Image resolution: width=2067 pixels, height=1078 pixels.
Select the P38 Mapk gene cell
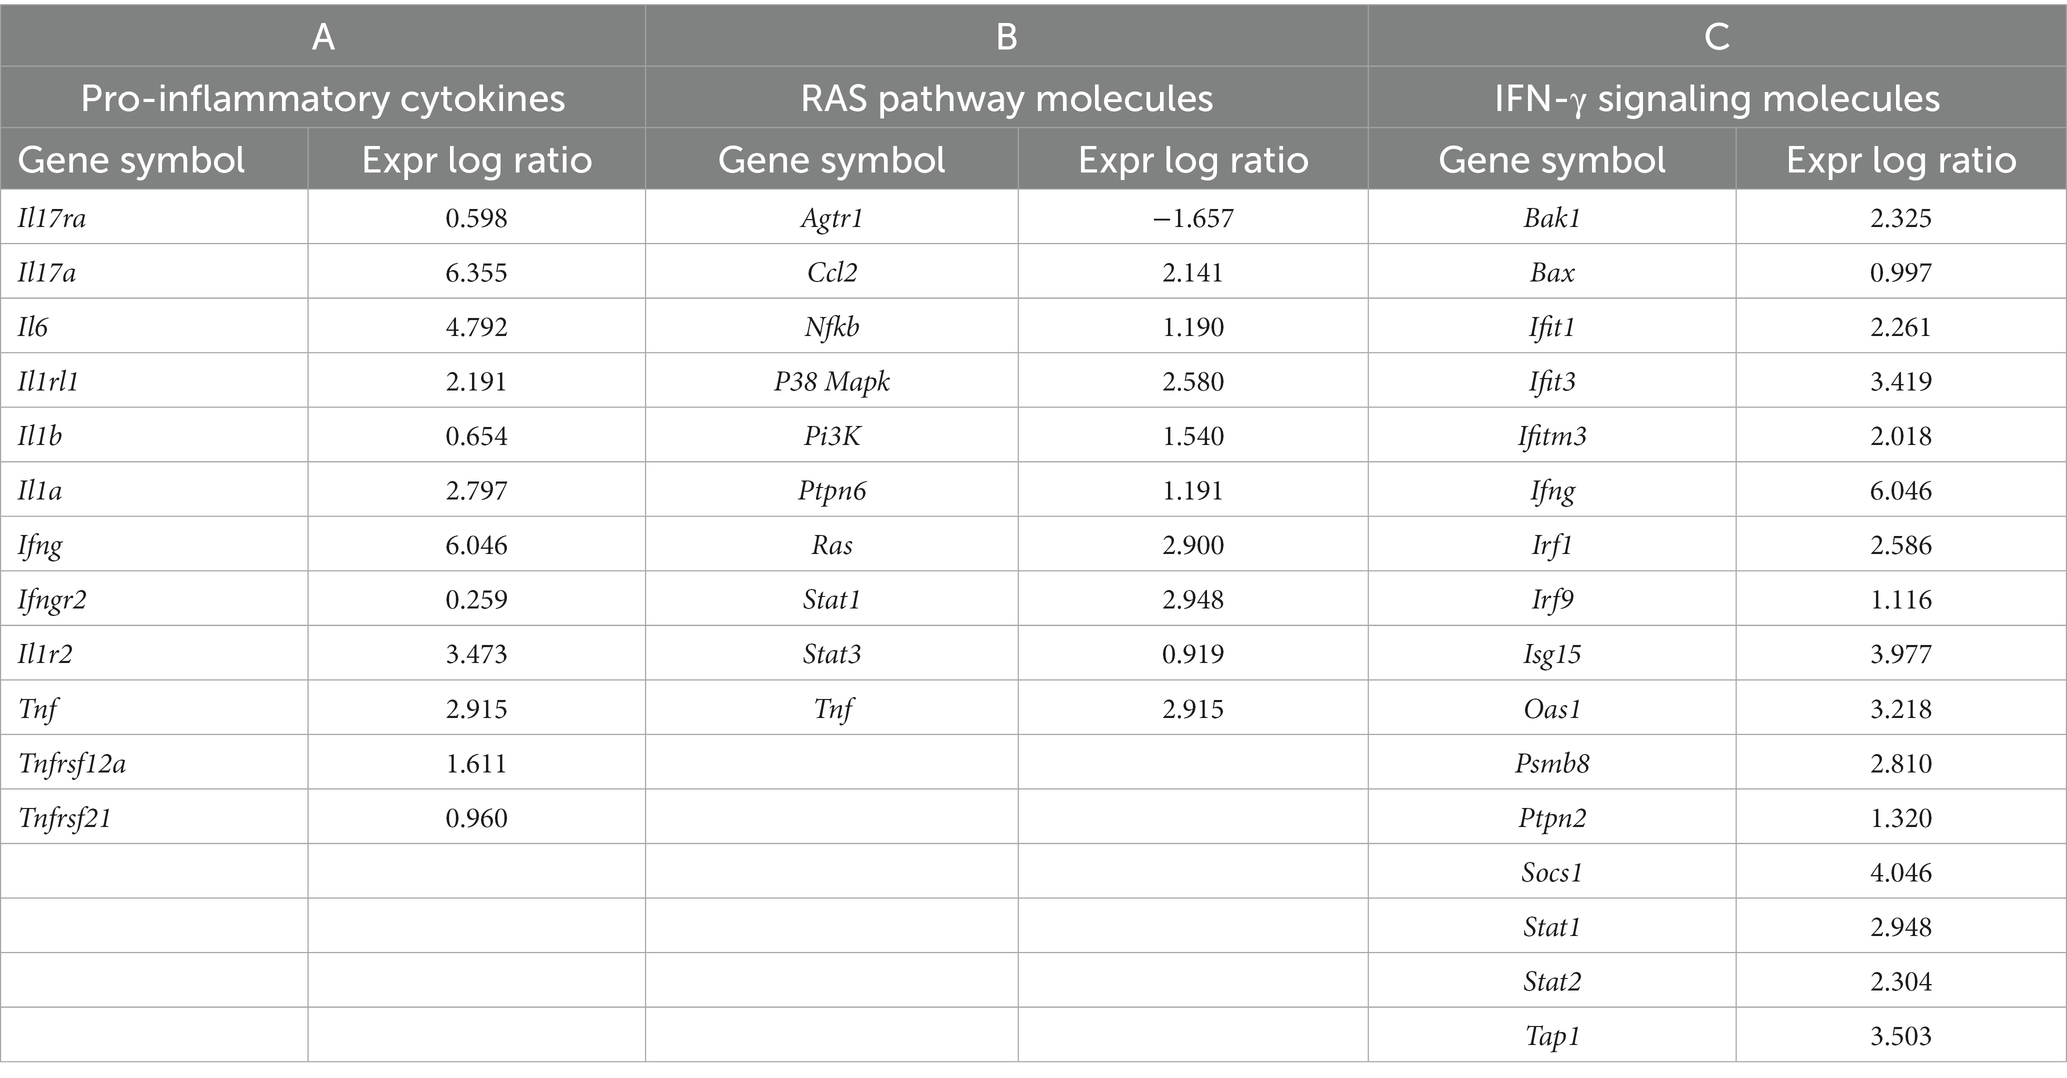832,382
